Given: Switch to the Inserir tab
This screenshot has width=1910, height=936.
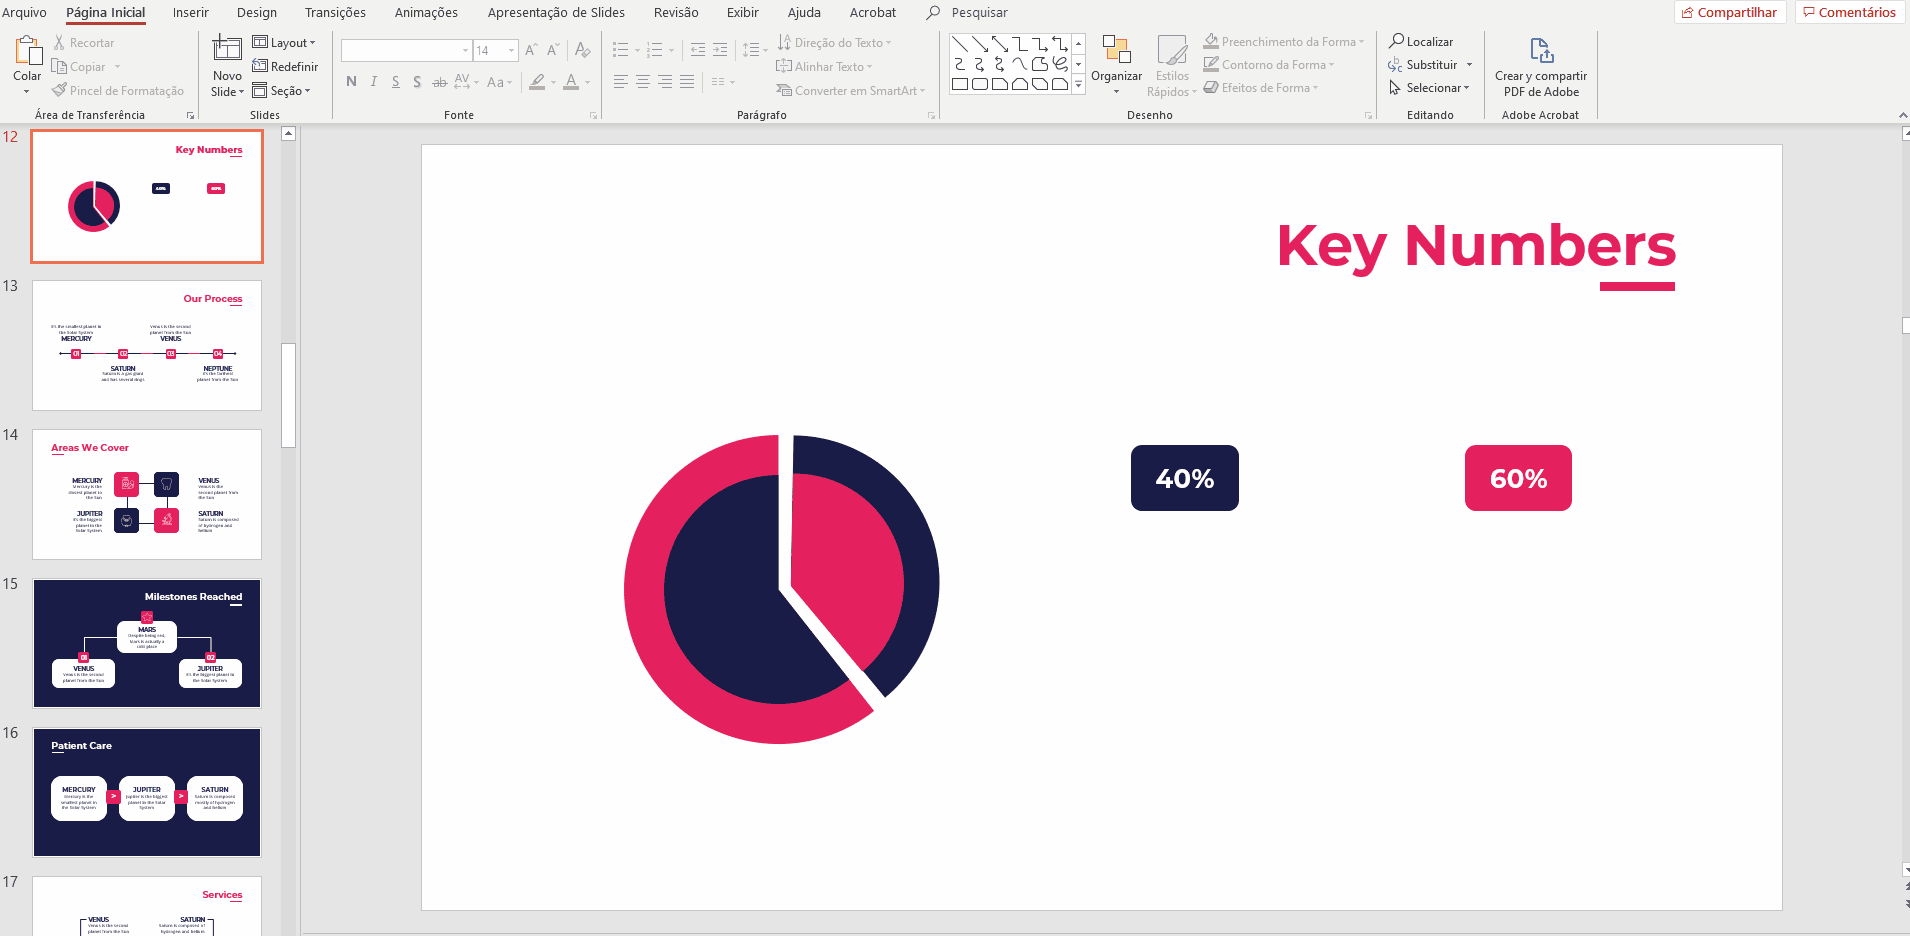Looking at the screenshot, I should click(191, 13).
